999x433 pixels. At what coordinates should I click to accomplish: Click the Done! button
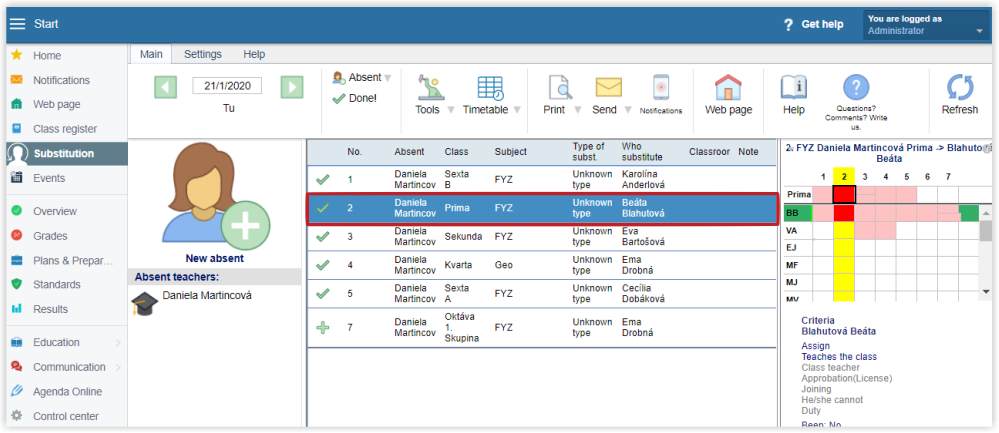(356, 99)
